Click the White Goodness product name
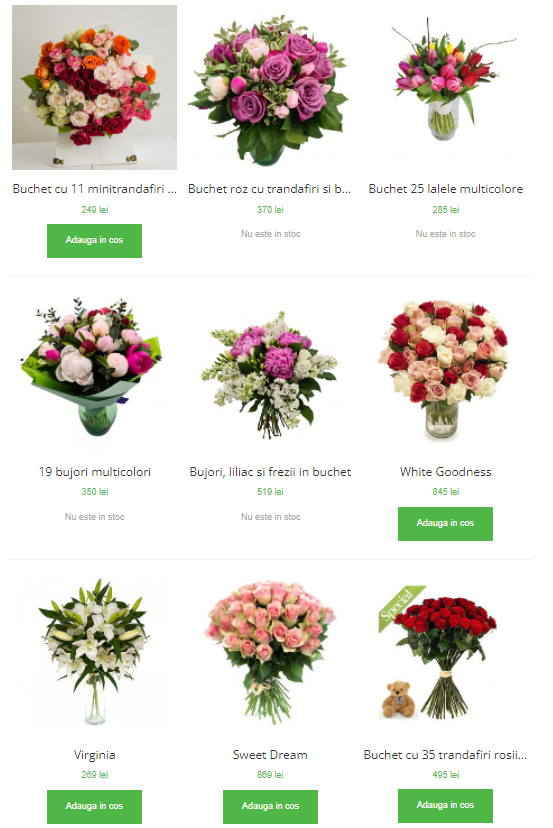The height and width of the screenshot is (828, 553). click(x=445, y=472)
